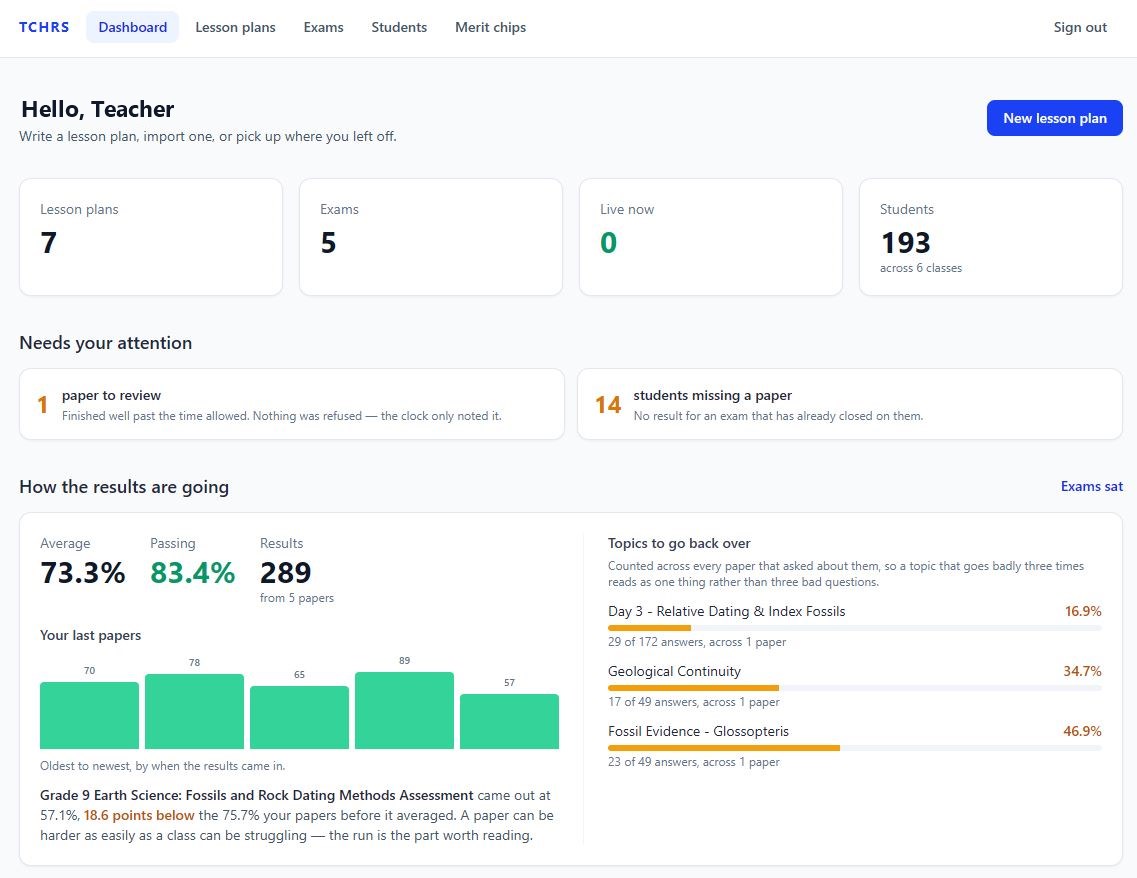The width and height of the screenshot is (1137, 878).
Task: Click the Geological Continuity topic
Action: click(x=674, y=671)
